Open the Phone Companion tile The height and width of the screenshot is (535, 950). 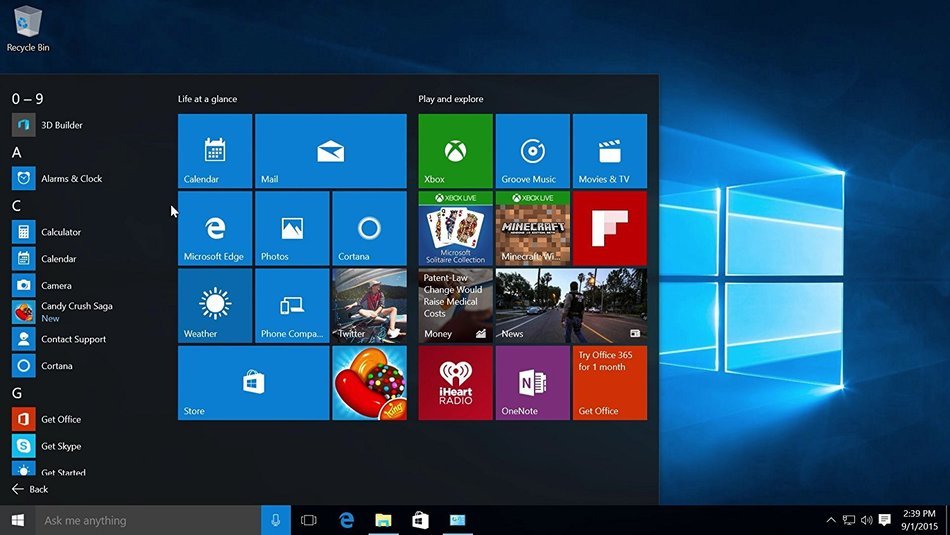292,305
